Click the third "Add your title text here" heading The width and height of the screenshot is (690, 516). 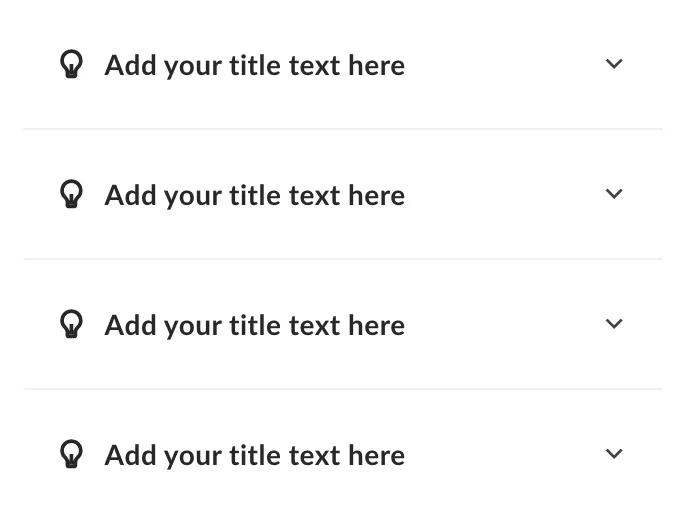(x=255, y=326)
